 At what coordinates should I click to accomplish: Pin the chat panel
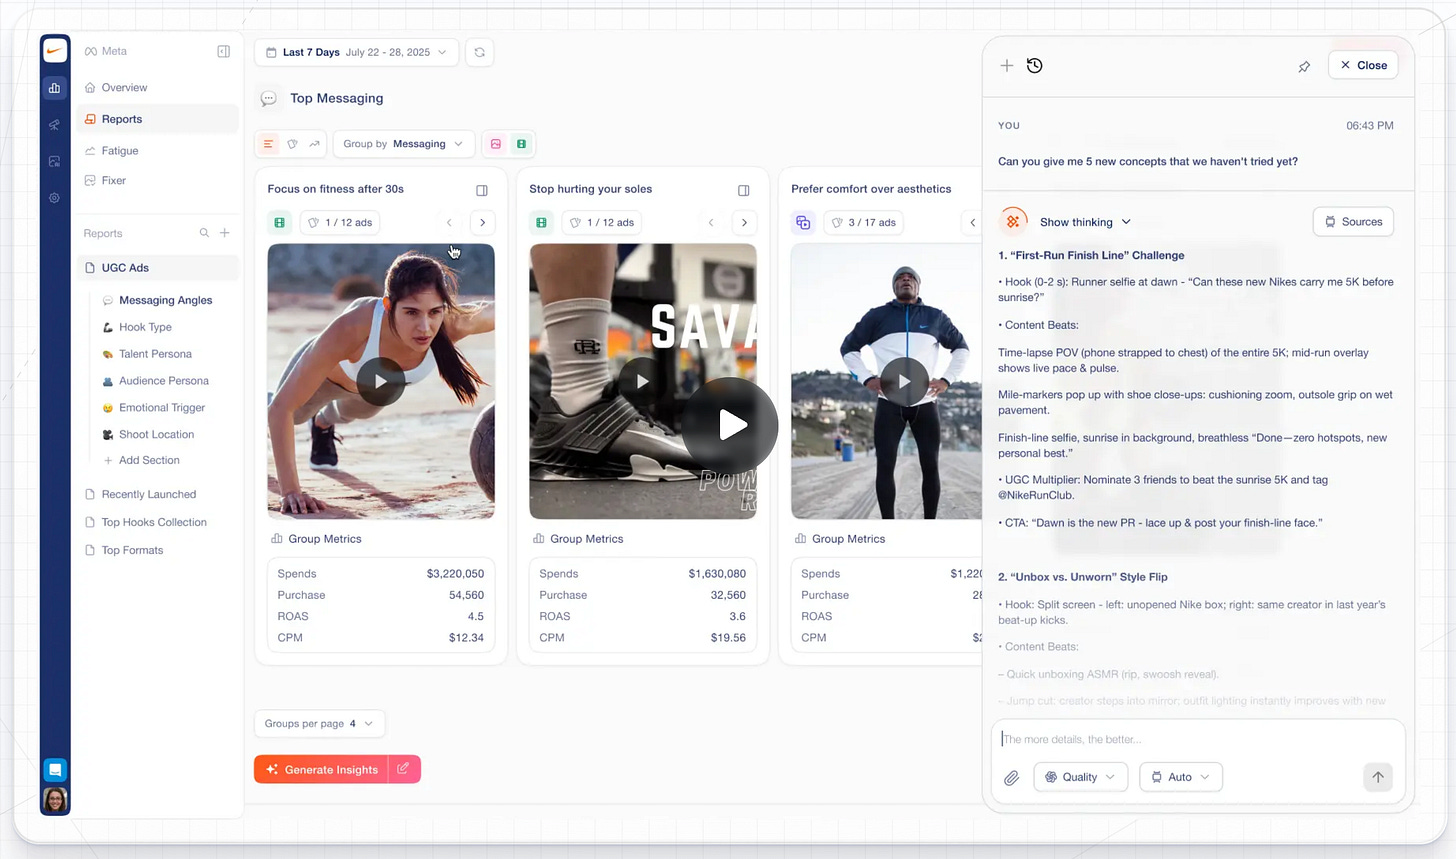(1304, 66)
